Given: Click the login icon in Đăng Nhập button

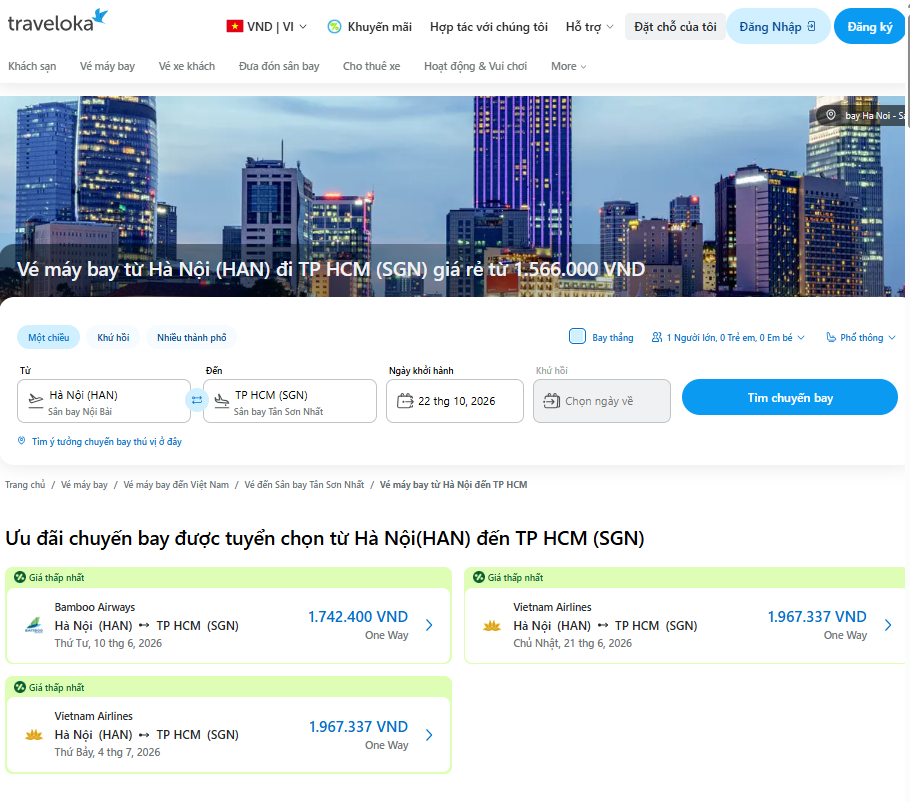Looking at the screenshot, I should [811, 26].
